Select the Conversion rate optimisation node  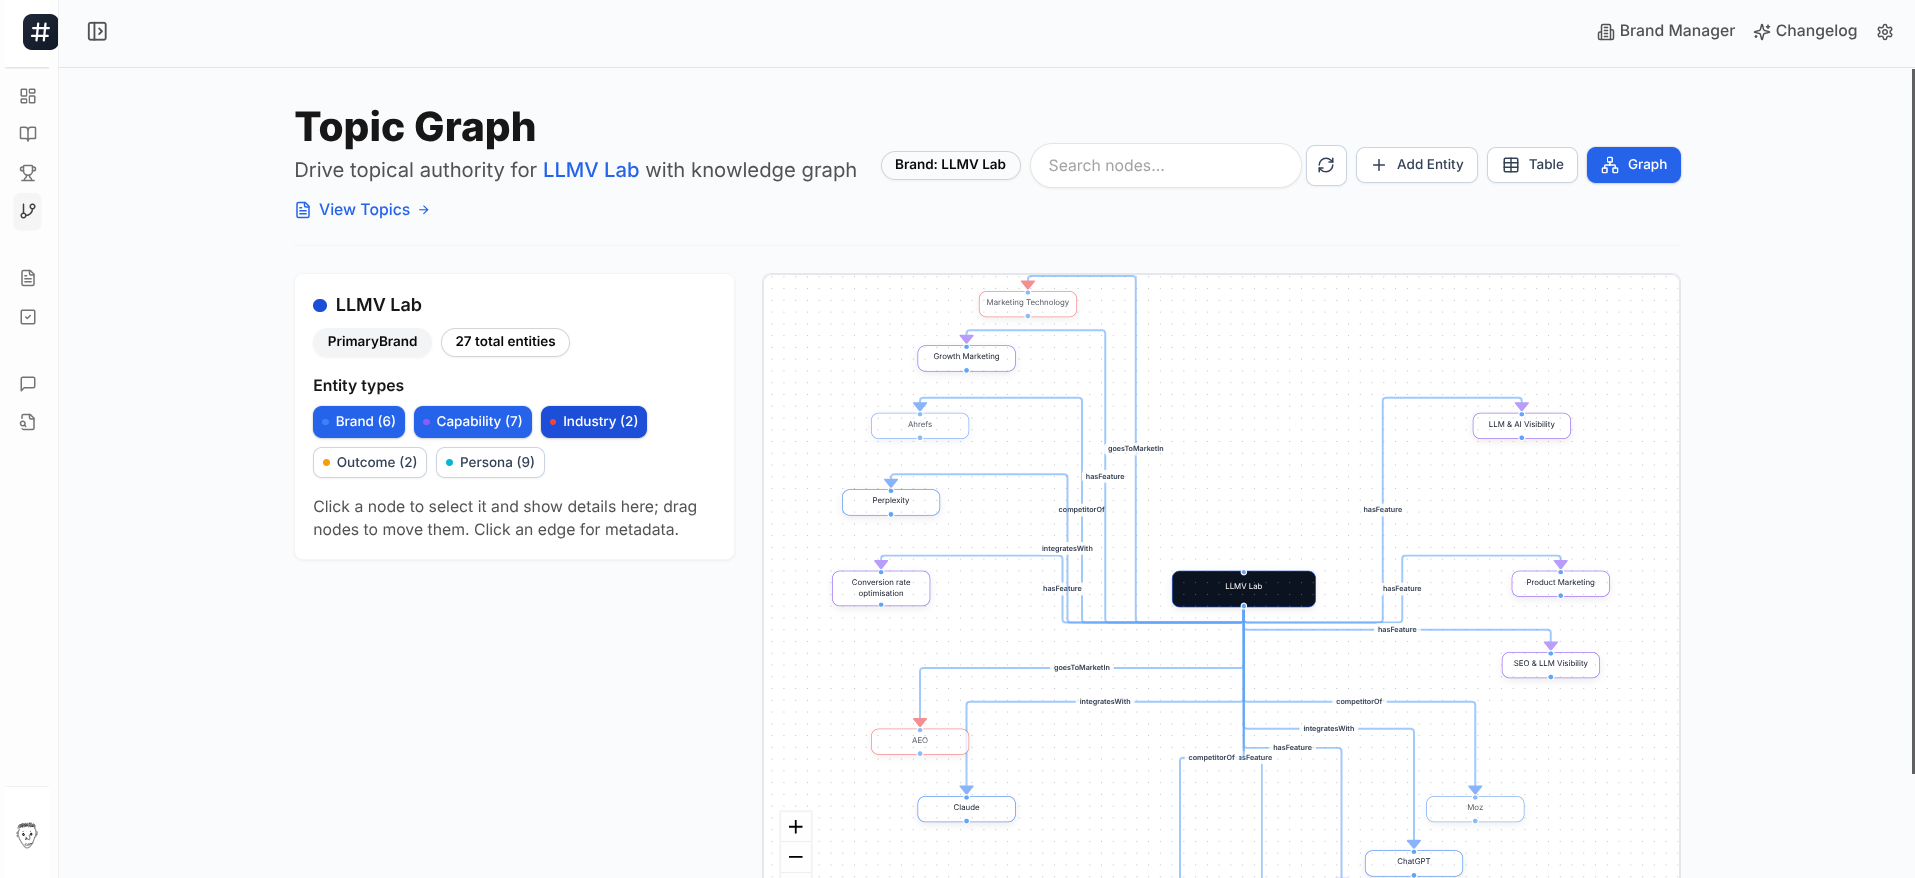point(881,588)
